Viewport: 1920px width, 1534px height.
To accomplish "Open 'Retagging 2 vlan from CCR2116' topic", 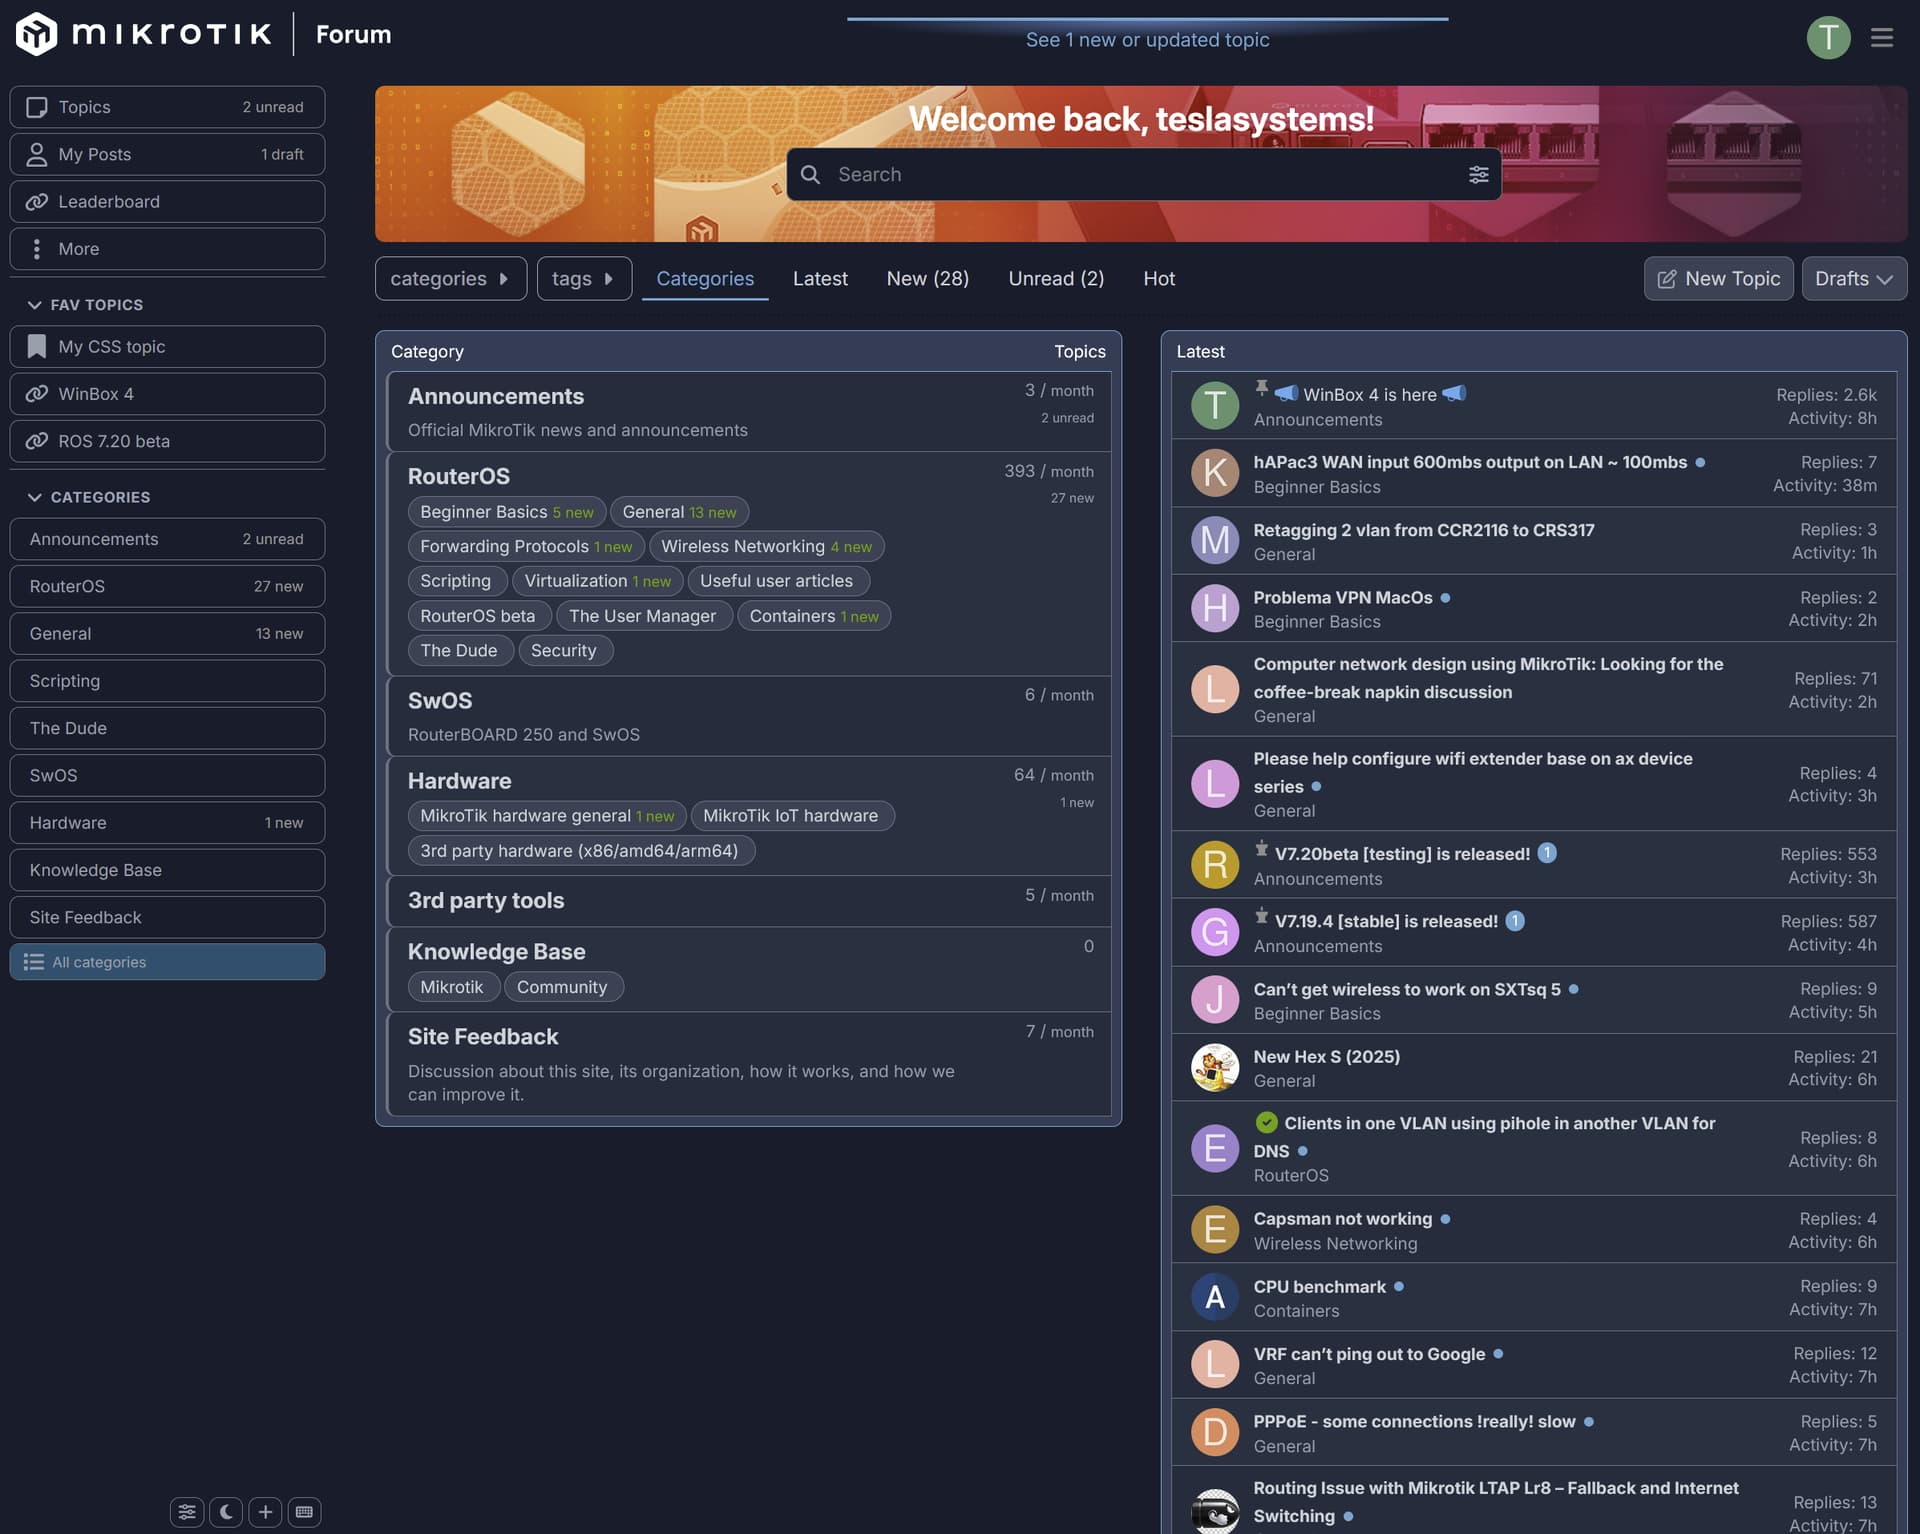I will (x=1423, y=529).
